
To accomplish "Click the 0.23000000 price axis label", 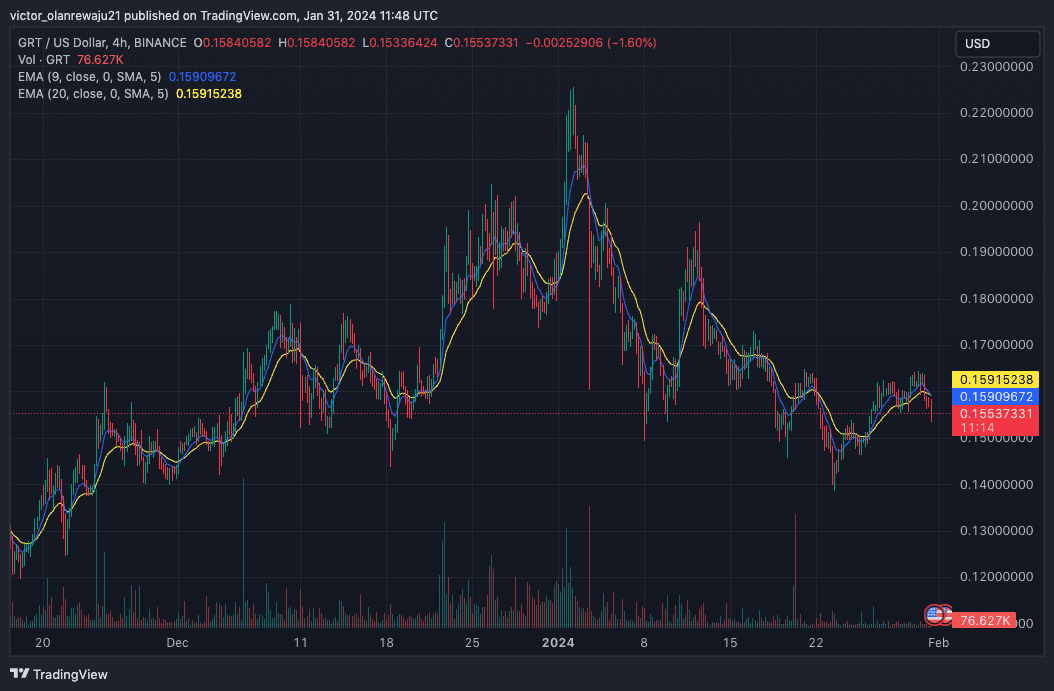I will click(996, 67).
